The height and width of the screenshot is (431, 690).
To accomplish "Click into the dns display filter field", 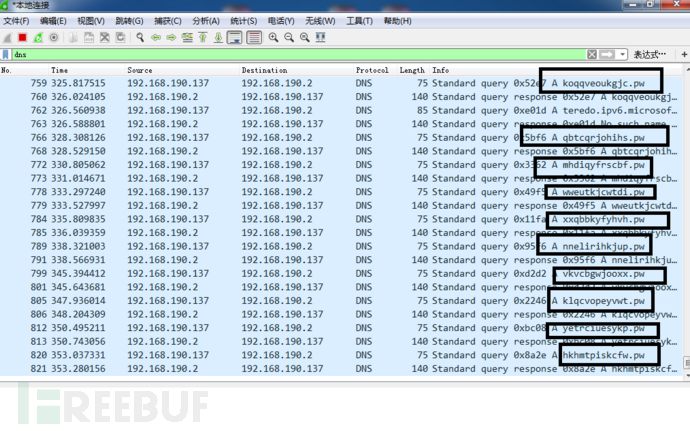I will (x=298, y=55).
